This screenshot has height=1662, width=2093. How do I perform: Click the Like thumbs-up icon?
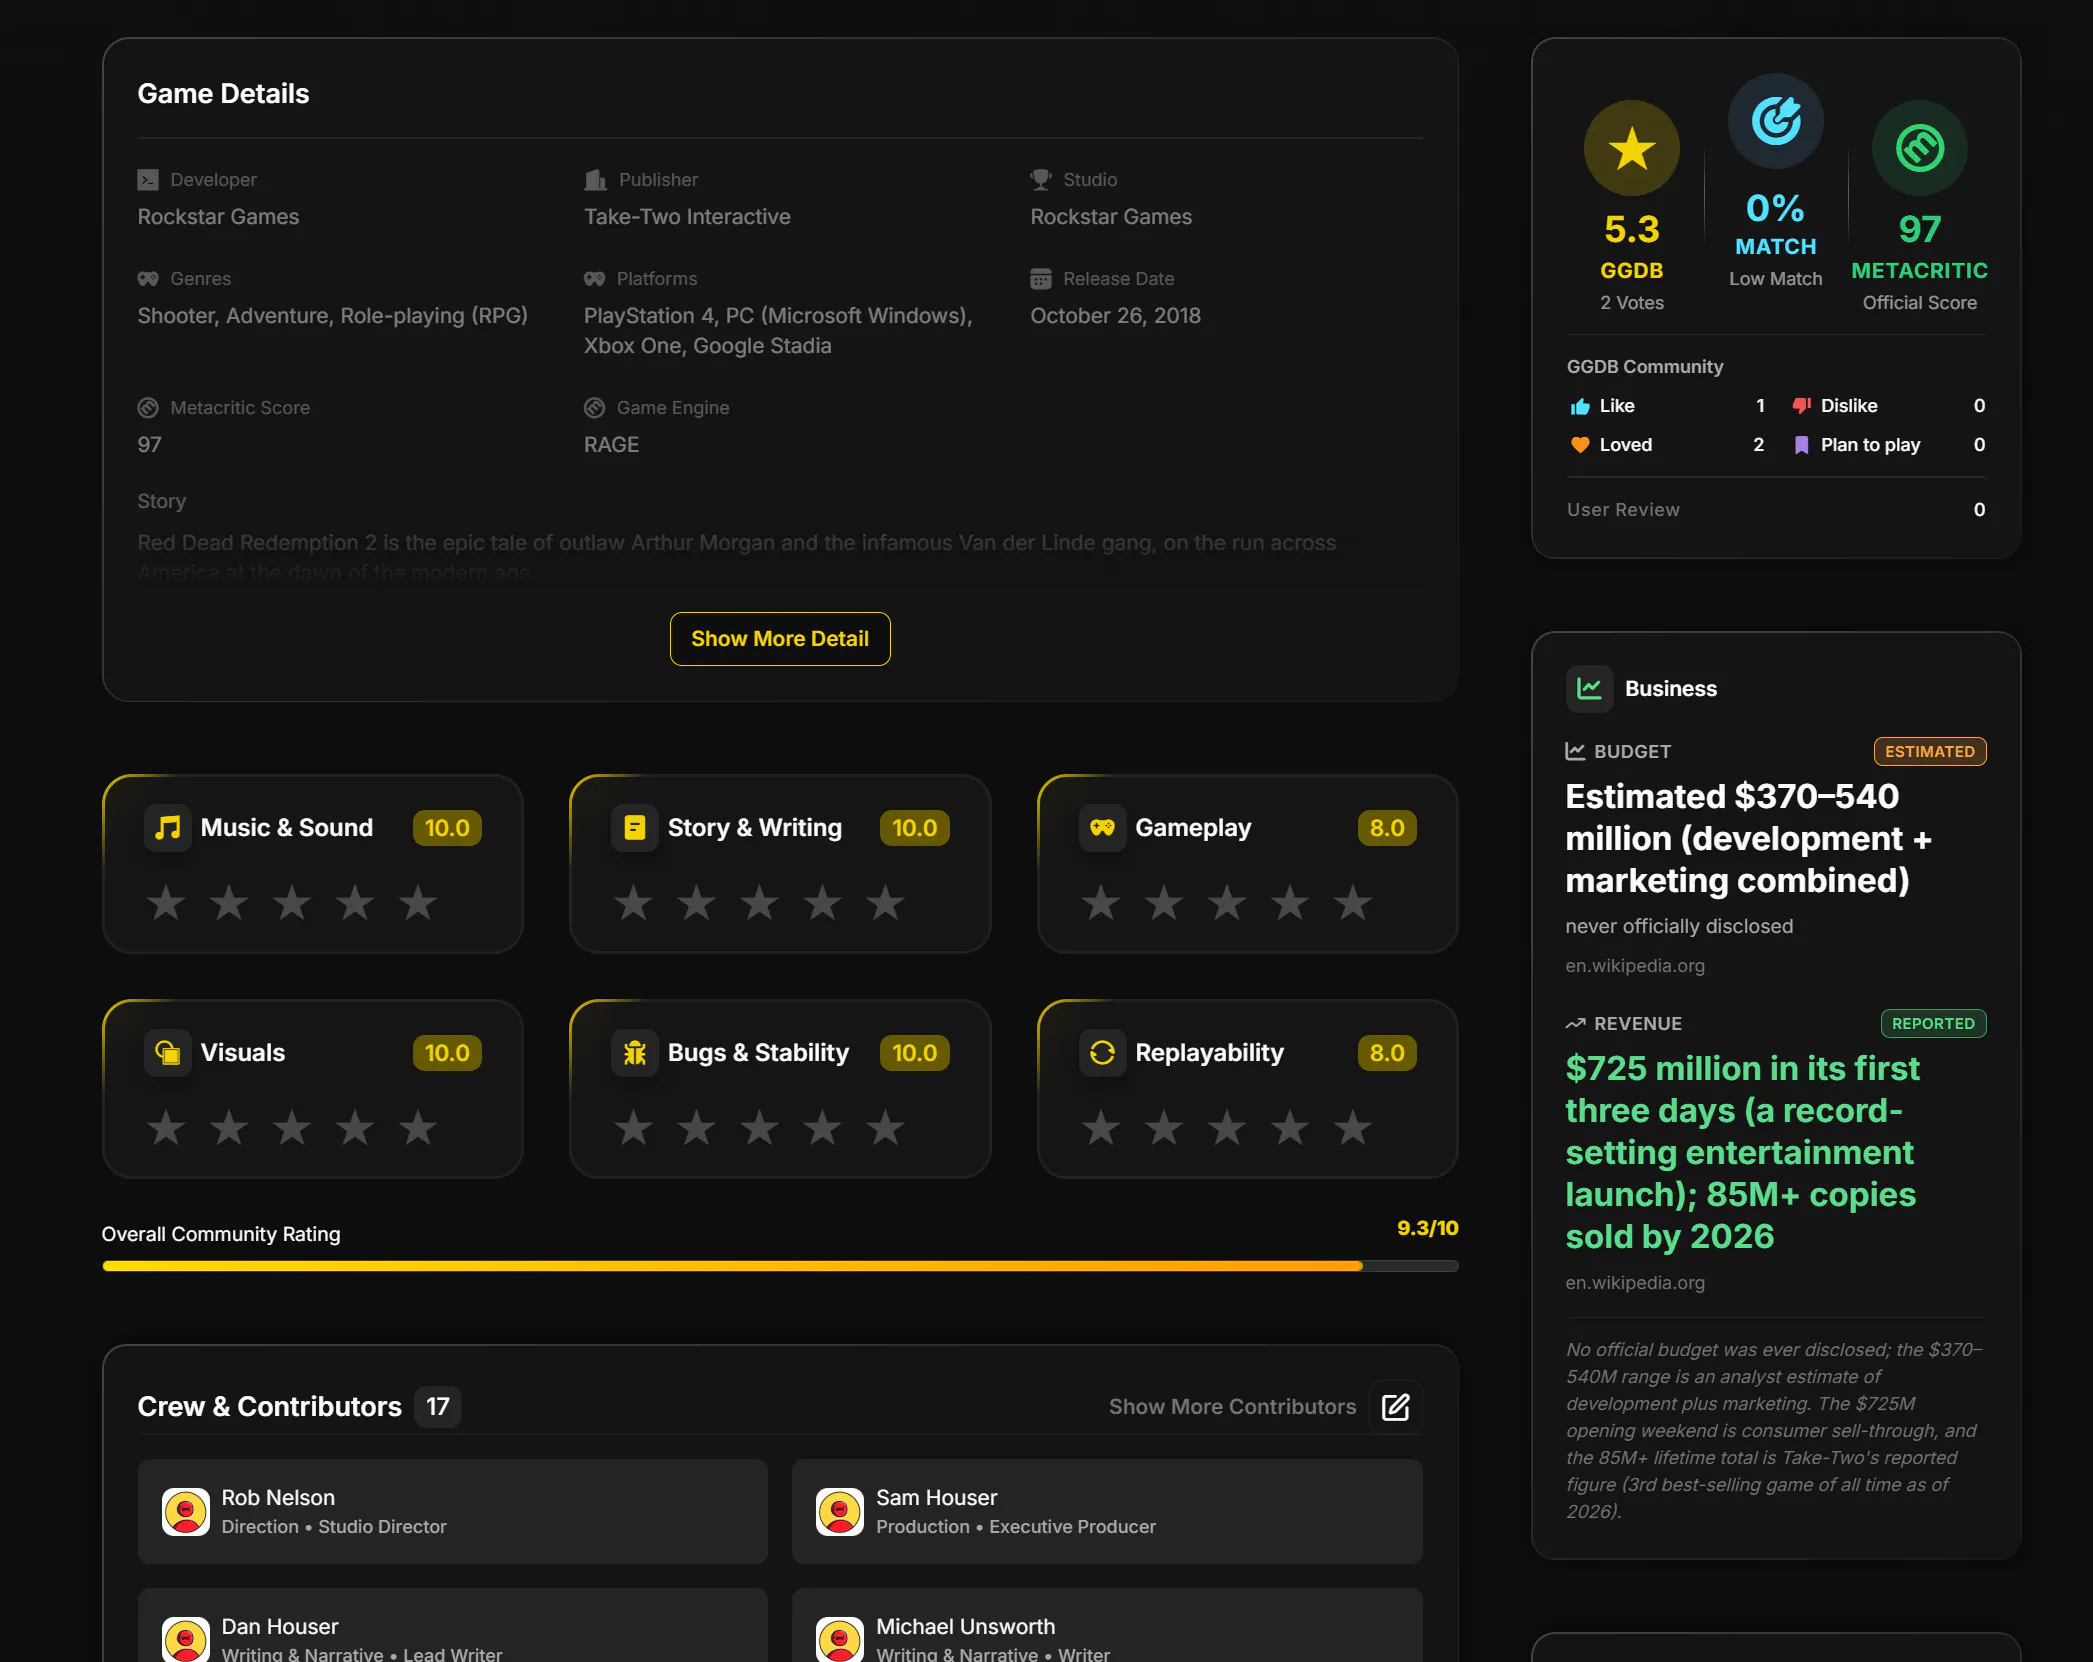[x=1580, y=406]
